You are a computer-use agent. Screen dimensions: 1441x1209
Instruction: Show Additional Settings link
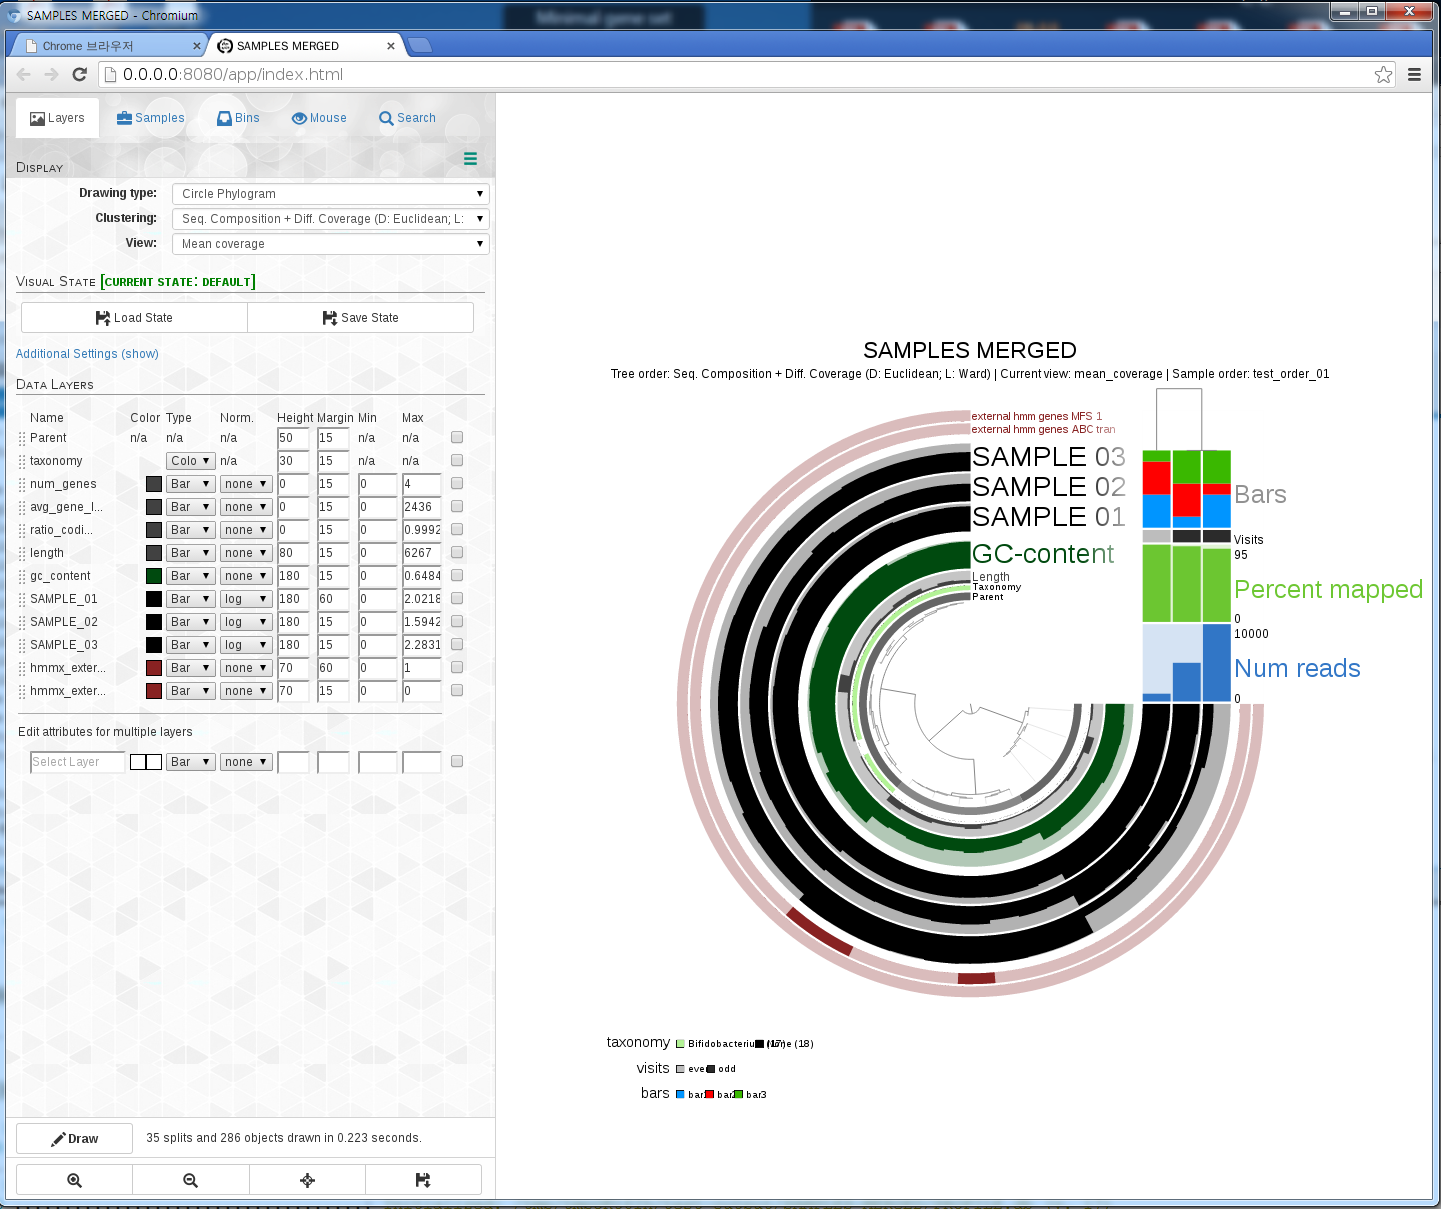click(x=87, y=354)
